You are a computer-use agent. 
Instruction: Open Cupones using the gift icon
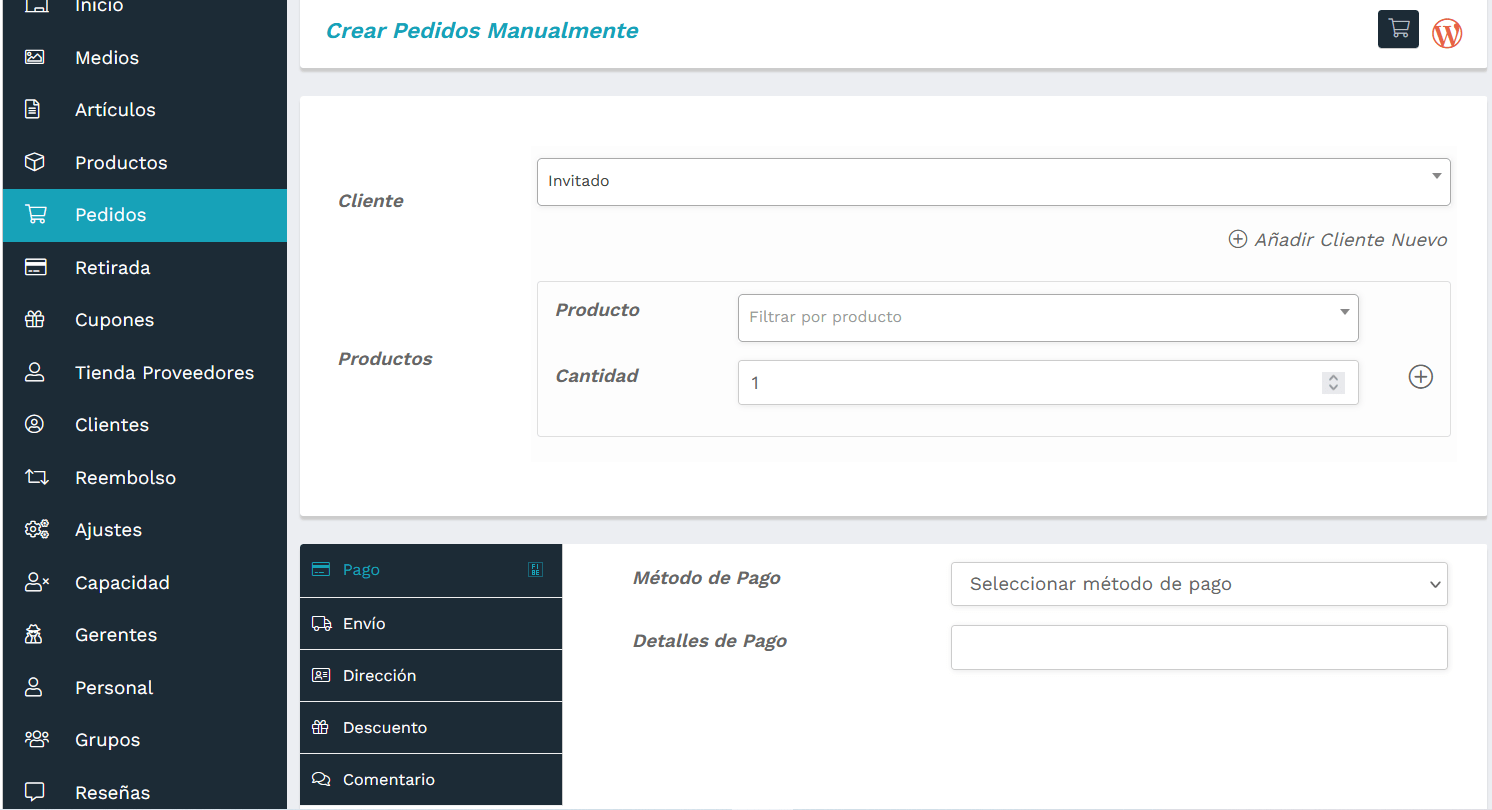(x=36, y=319)
